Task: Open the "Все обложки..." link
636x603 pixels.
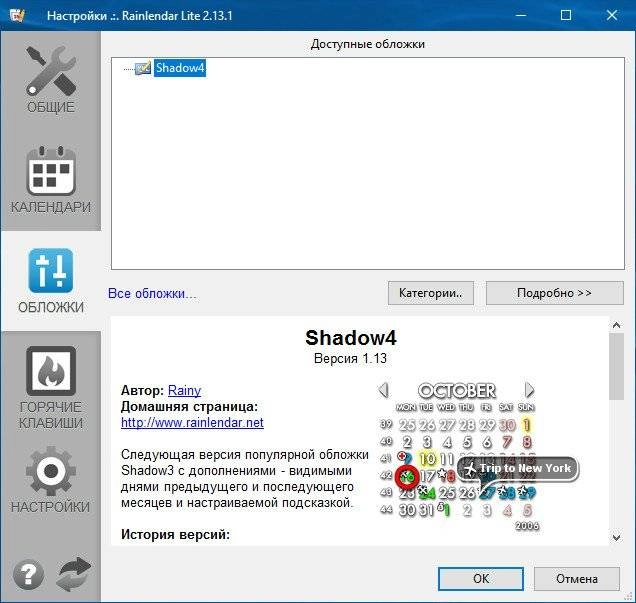Action: pos(152,293)
